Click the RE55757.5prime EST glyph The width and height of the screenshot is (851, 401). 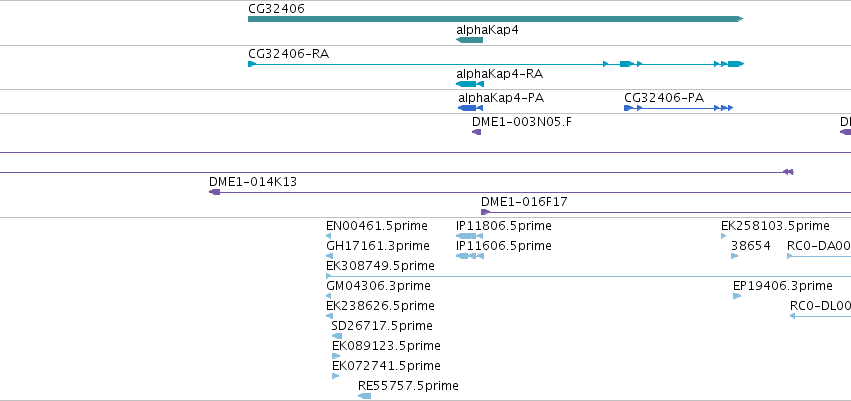click(365, 396)
